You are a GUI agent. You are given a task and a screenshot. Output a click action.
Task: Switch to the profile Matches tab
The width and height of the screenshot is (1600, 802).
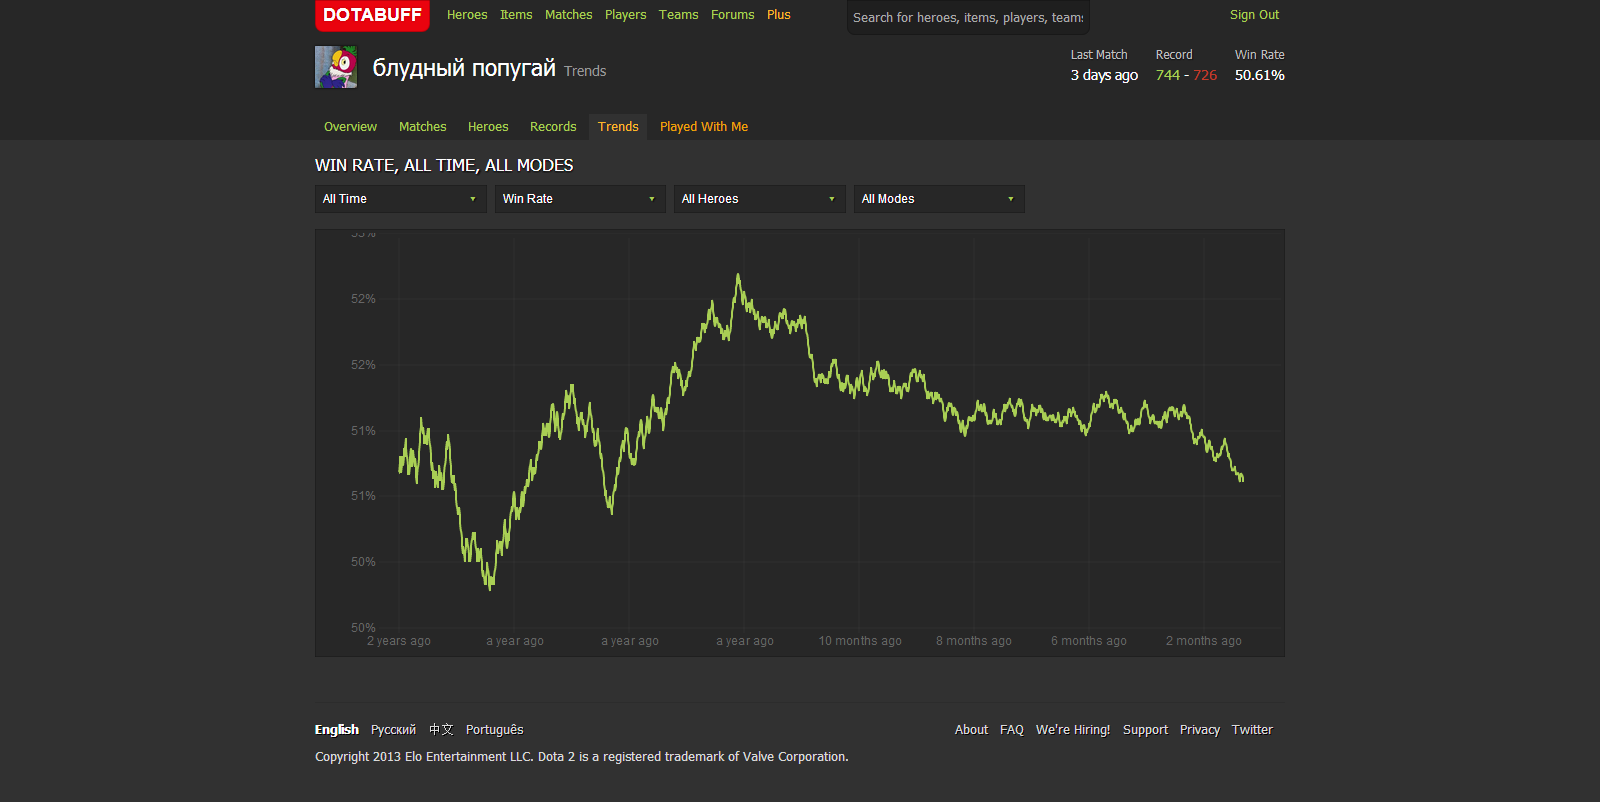point(423,127)
